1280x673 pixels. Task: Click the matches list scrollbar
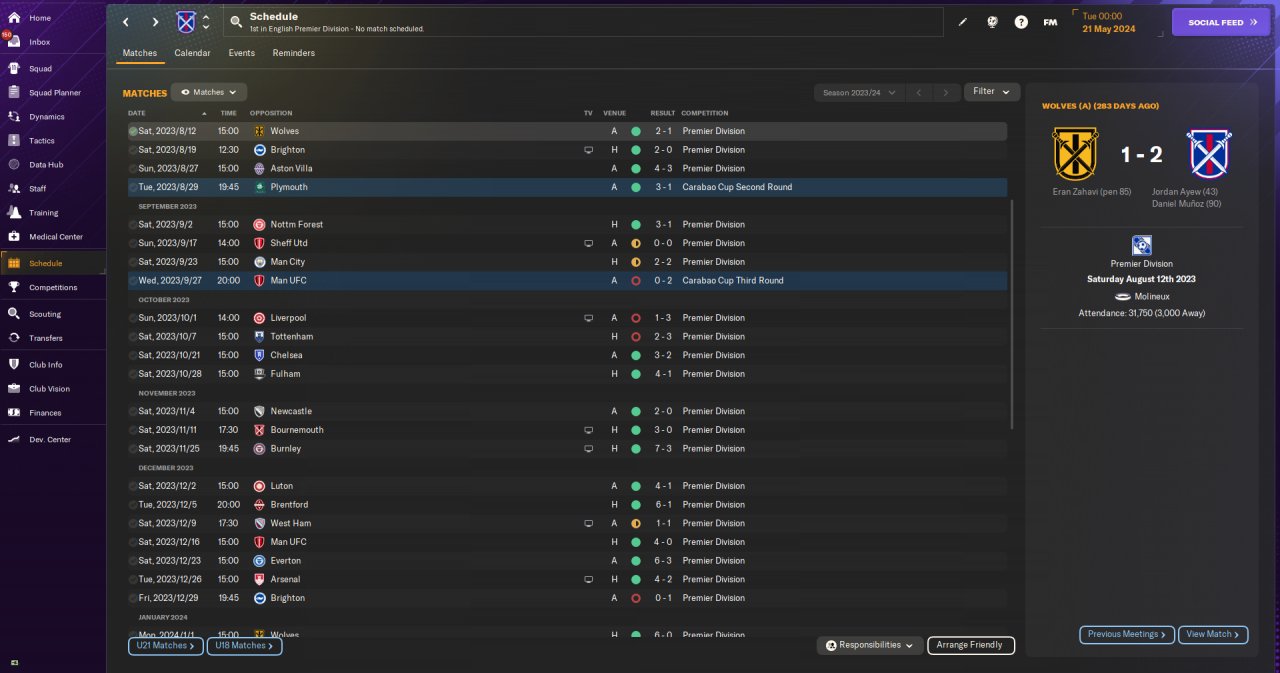(x=1013, y=315)
